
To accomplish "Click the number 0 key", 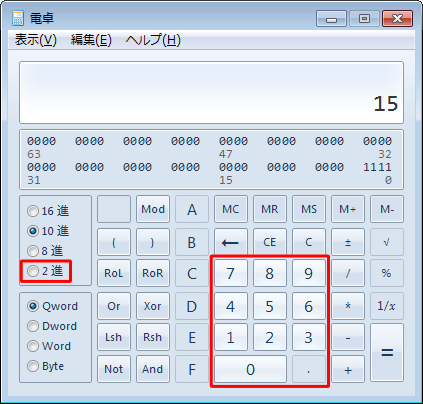I will click(250, 369).
